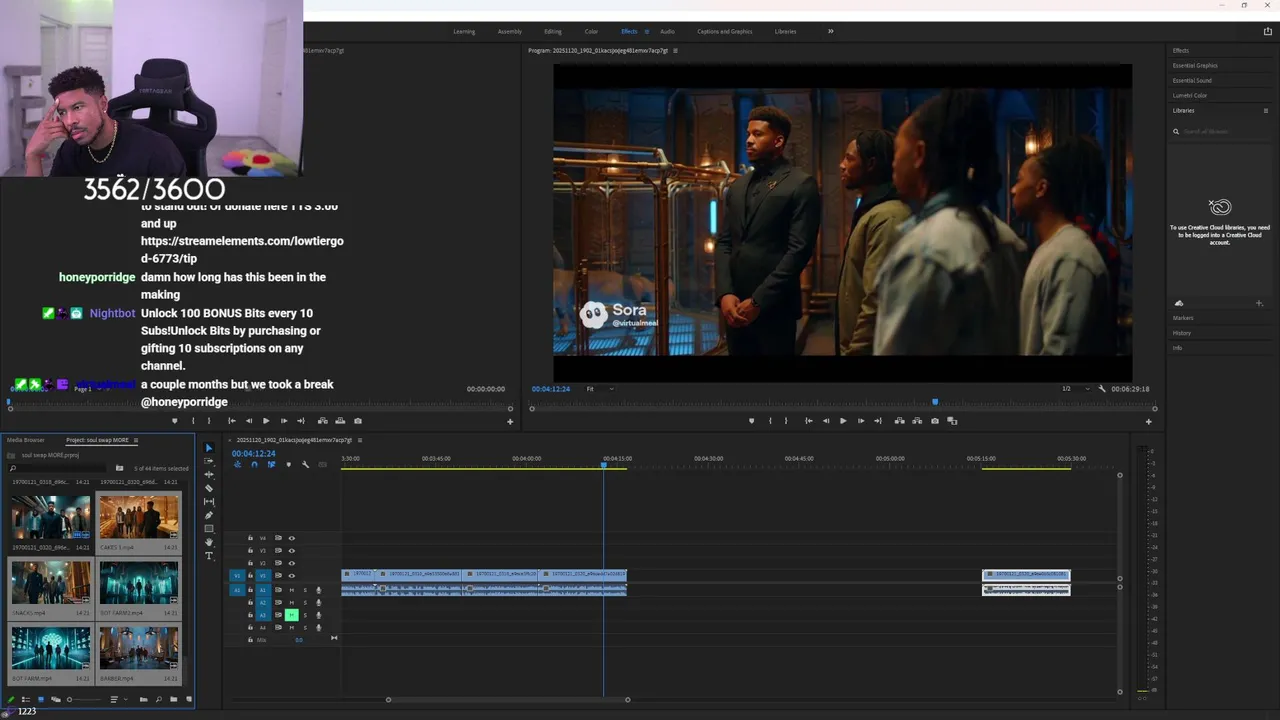Open the Project panel hamburger menu
This screenshot has height=720, width=1280.
[136, 440]
